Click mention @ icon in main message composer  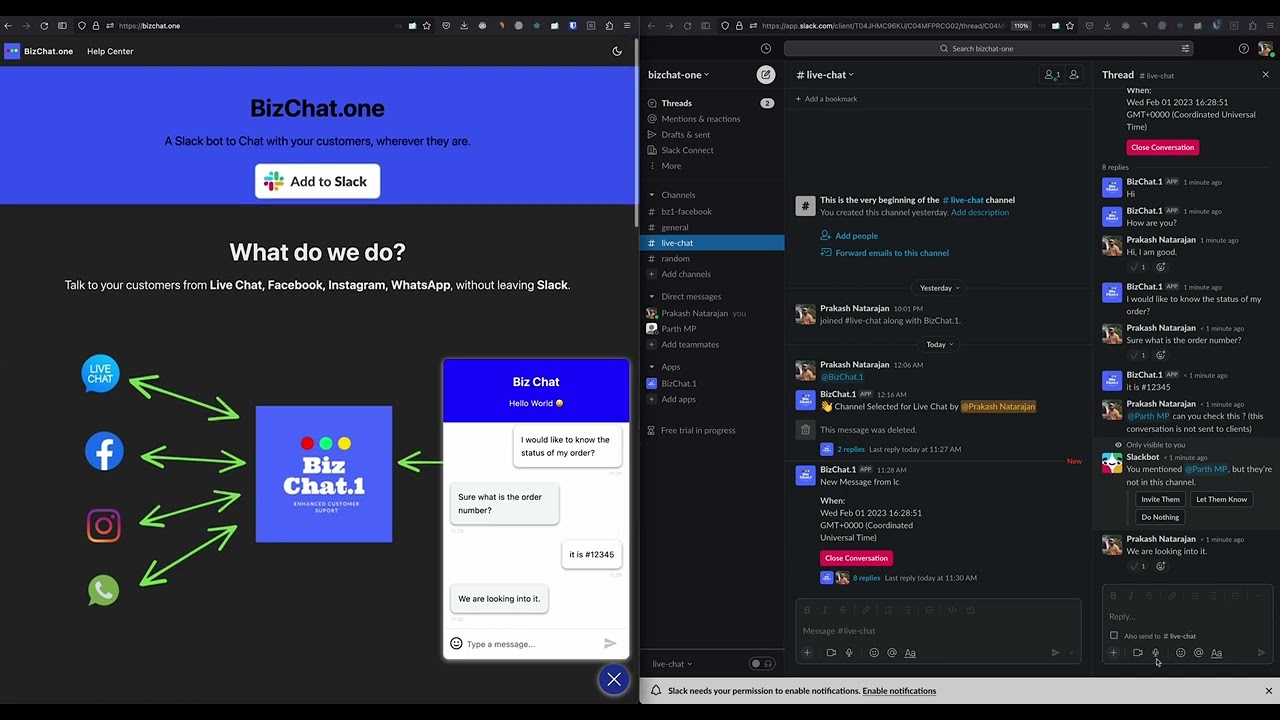[892, 653]
